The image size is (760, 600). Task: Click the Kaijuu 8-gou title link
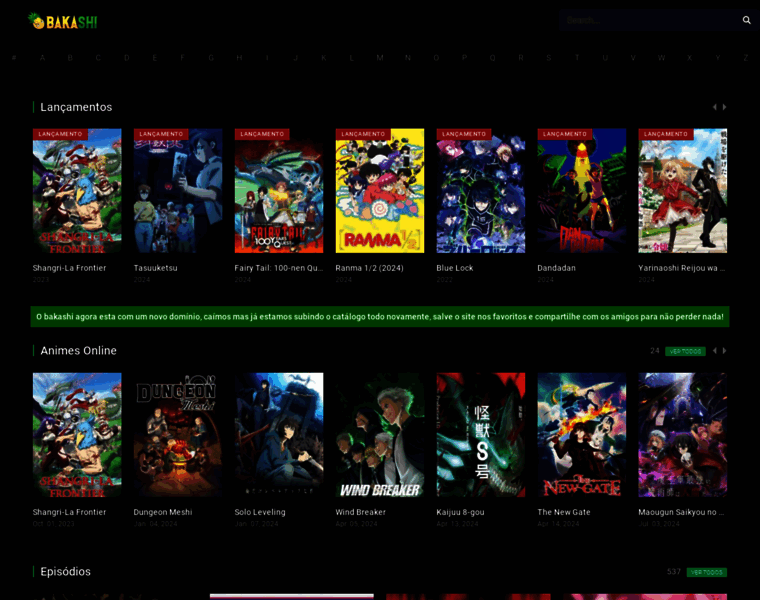(460, 512)
